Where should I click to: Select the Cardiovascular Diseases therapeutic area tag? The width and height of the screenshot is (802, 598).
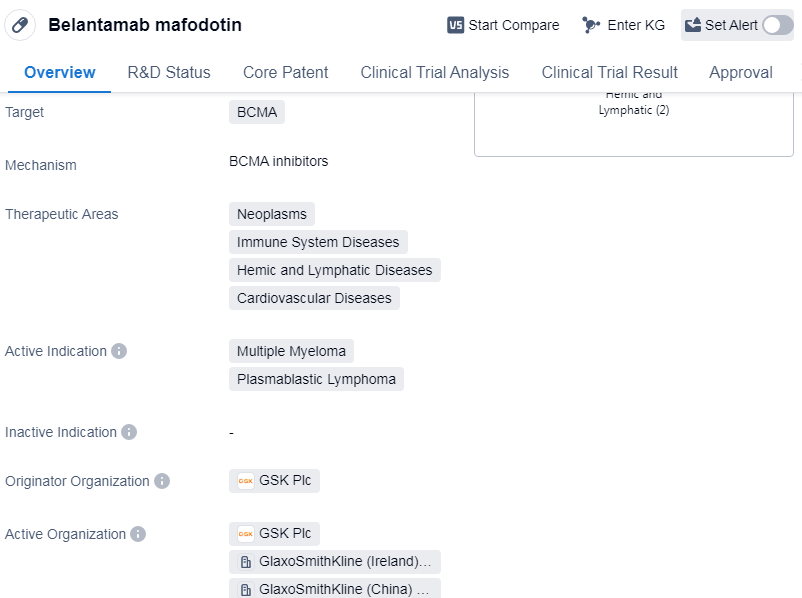coord(314,298)
